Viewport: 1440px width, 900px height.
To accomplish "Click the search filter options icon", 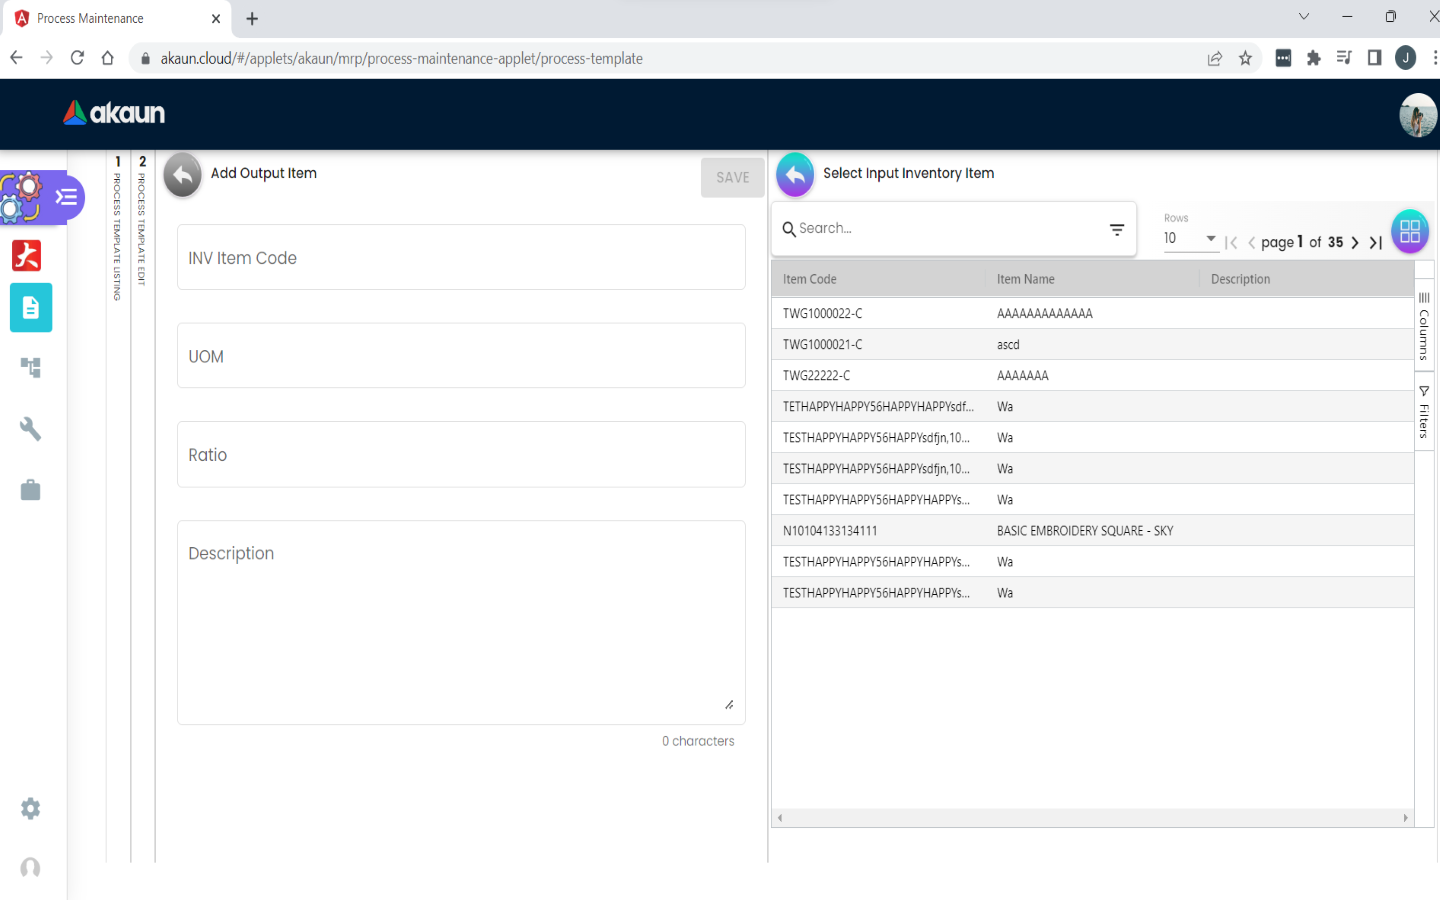I will [x=1116, y=230].
